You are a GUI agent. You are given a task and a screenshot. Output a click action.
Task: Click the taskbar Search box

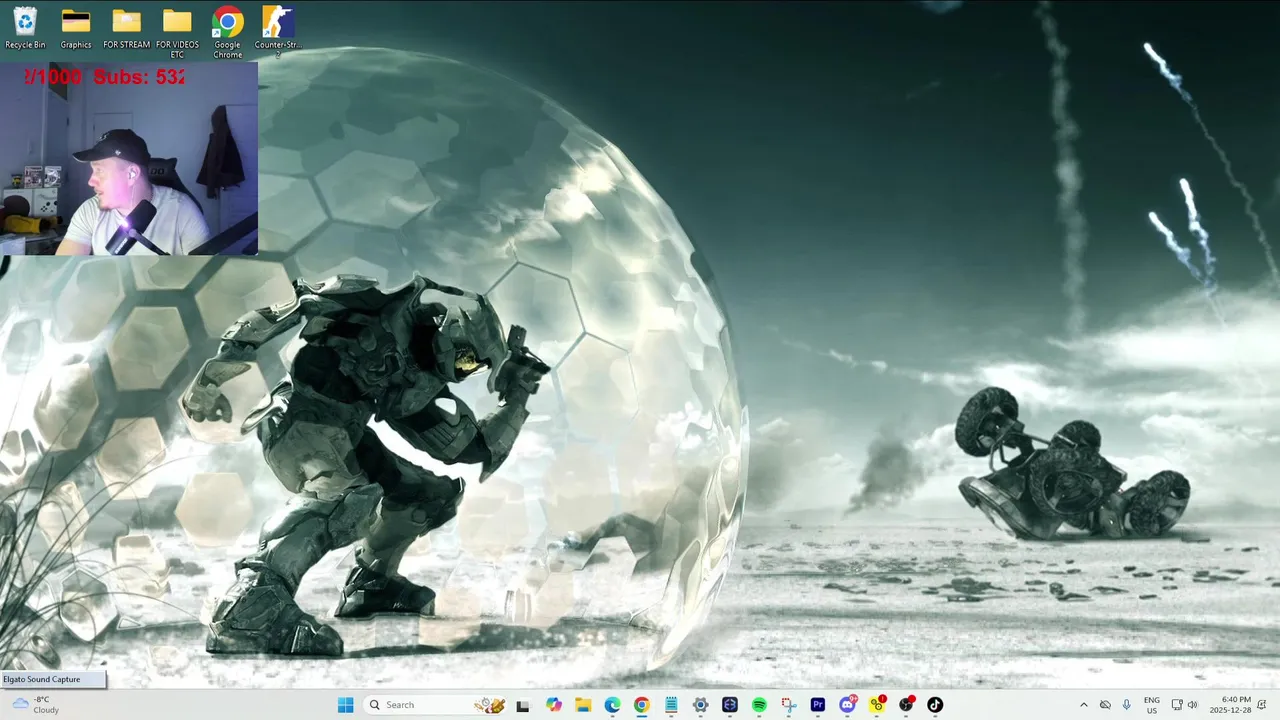[x=435, y=705]
